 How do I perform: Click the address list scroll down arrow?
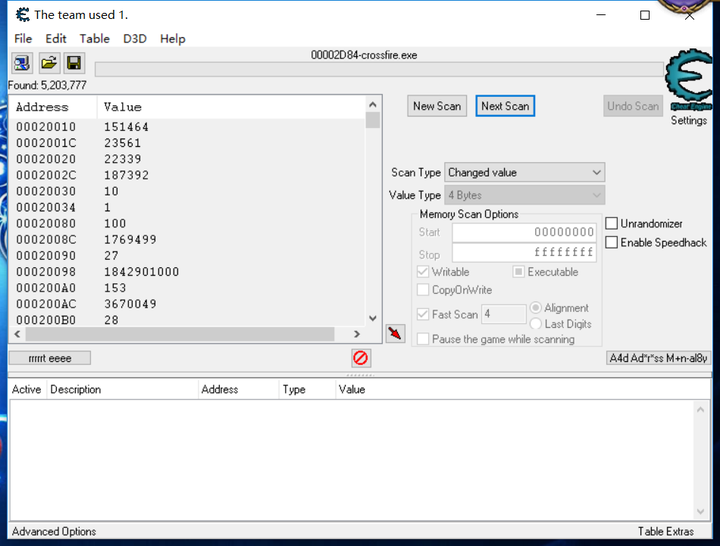point(700,511)
